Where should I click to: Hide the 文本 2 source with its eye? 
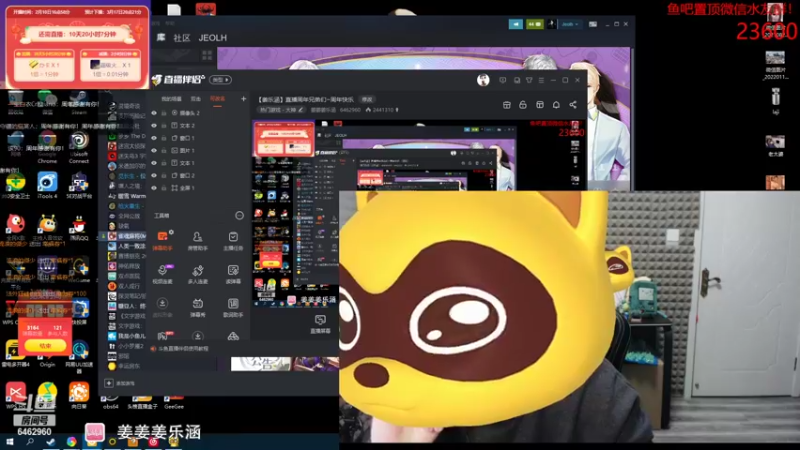(x=154, y=126)
